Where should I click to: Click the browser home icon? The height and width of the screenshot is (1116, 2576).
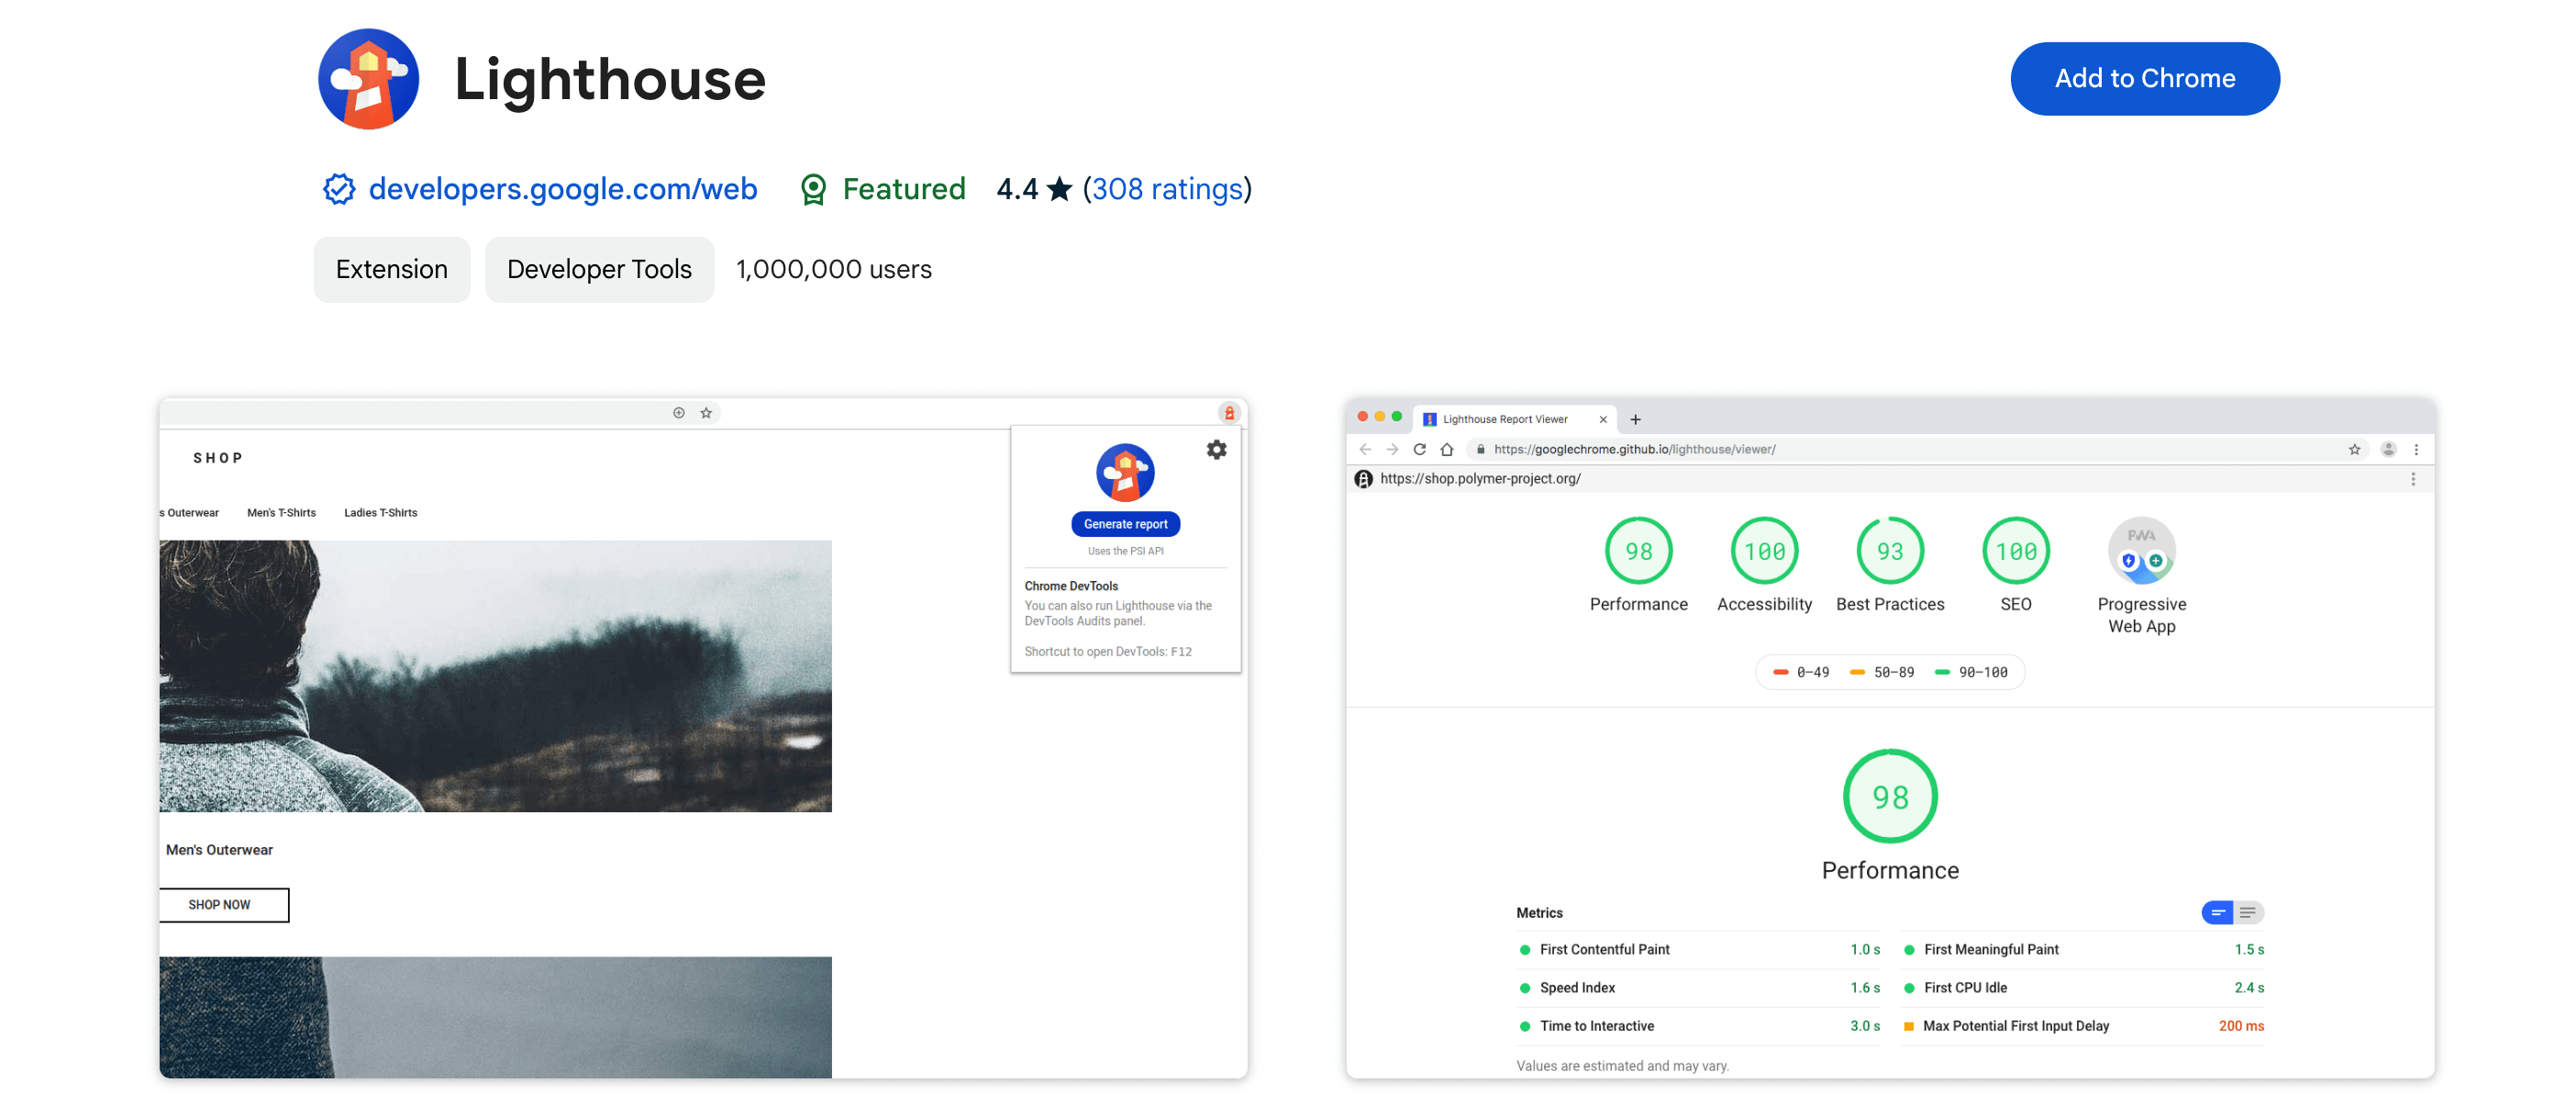(x=1446, y=449)
